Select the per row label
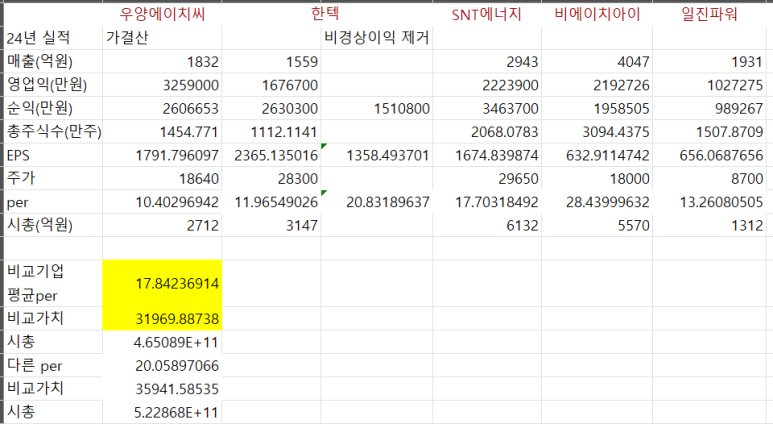773x424 pixels. [x=53, y=202]
